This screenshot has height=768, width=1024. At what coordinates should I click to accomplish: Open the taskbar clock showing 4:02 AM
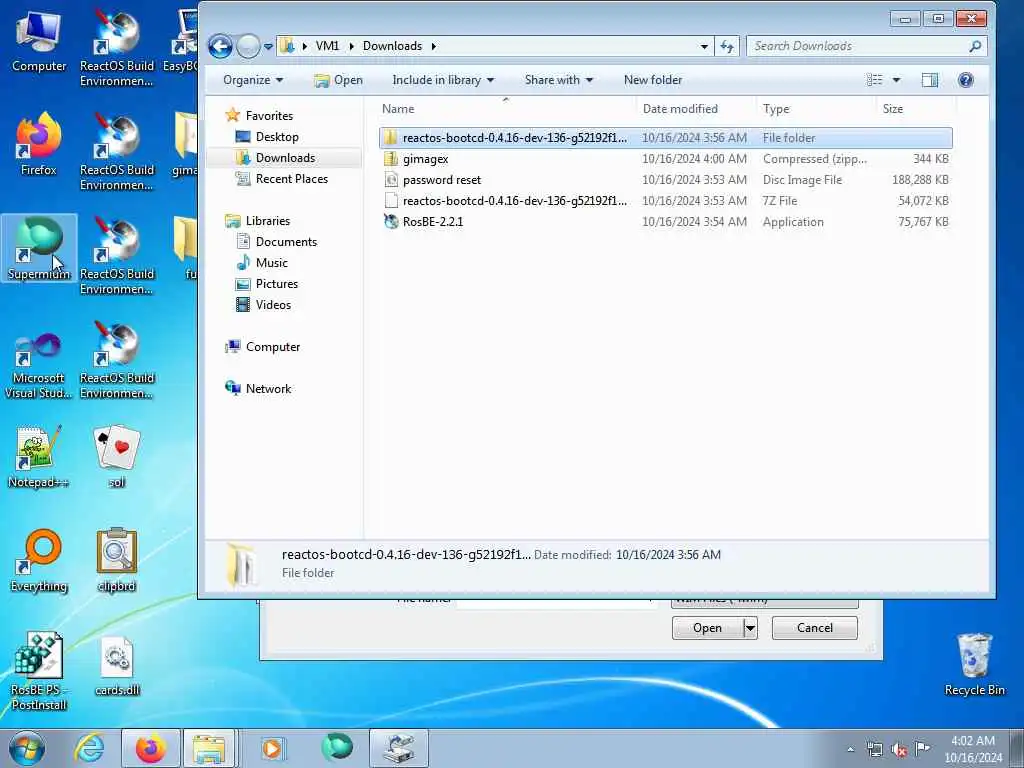(972, 749)
